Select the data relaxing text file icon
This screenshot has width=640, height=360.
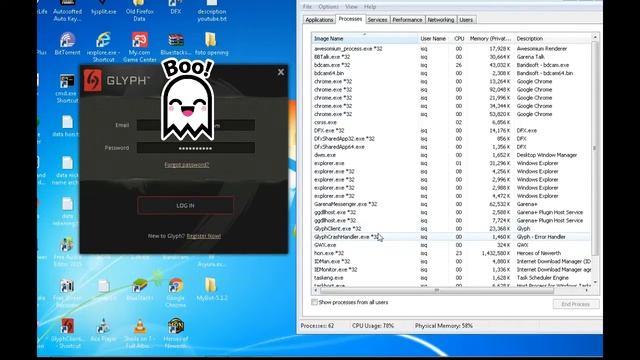coord(67,211)
